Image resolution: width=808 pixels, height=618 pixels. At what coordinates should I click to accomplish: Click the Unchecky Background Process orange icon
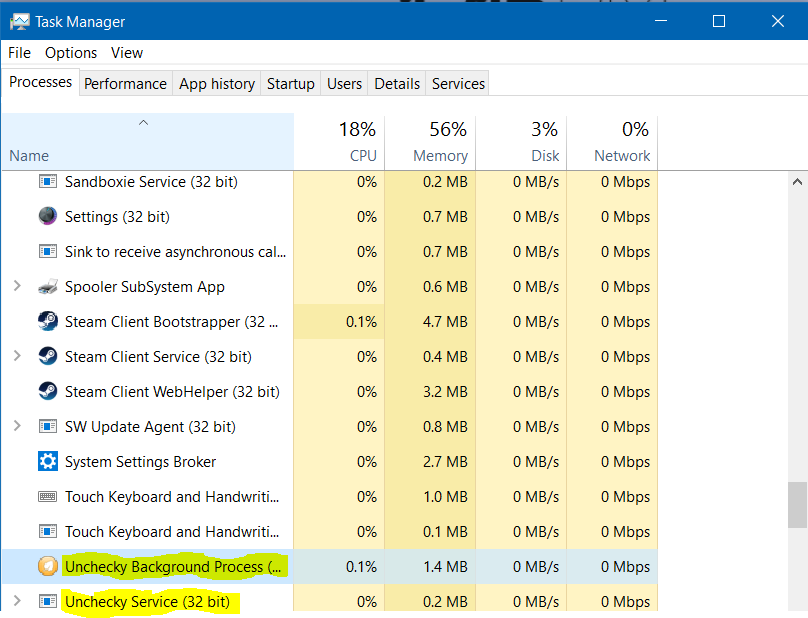pos(48,566)
